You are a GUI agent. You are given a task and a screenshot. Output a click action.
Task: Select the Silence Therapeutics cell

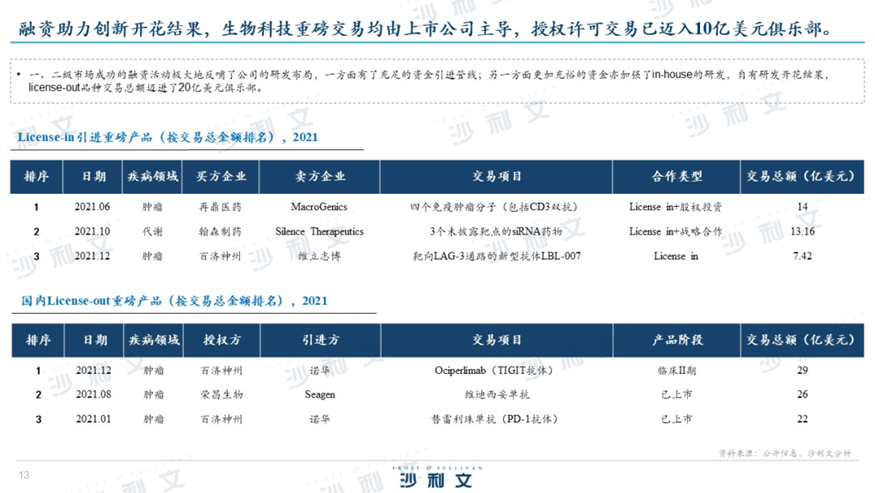[319, 231]
